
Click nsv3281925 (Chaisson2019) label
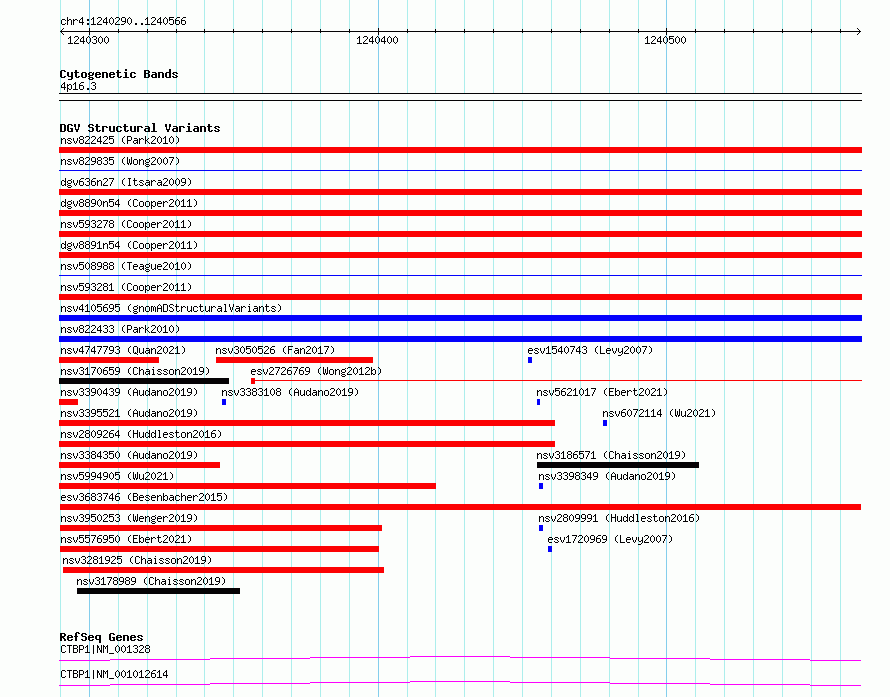(x=137, y=560)
